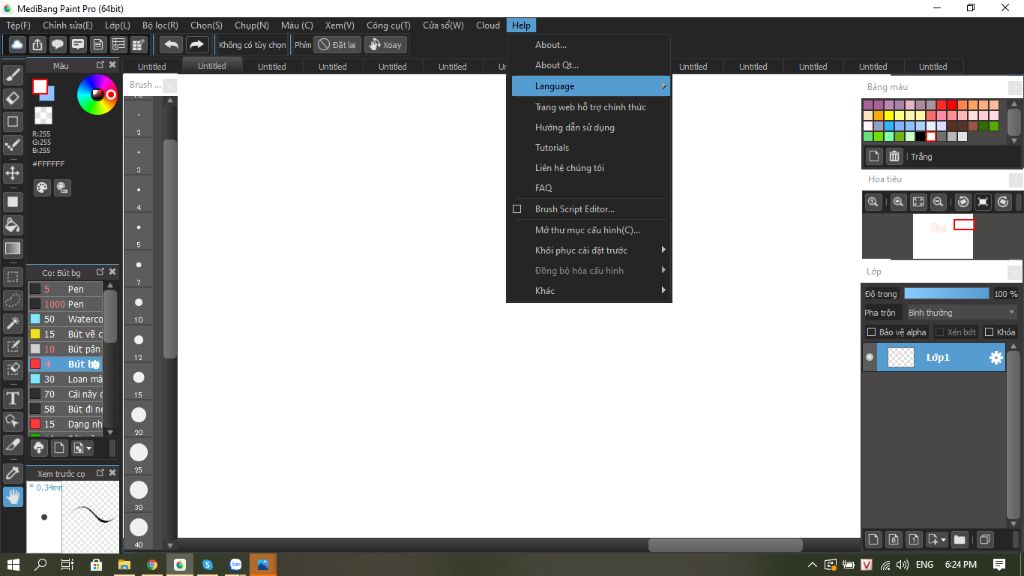Delete swatch with trash icon in Bảng màu
Viewport: 1024px width, 576px height.
(894, 156)
